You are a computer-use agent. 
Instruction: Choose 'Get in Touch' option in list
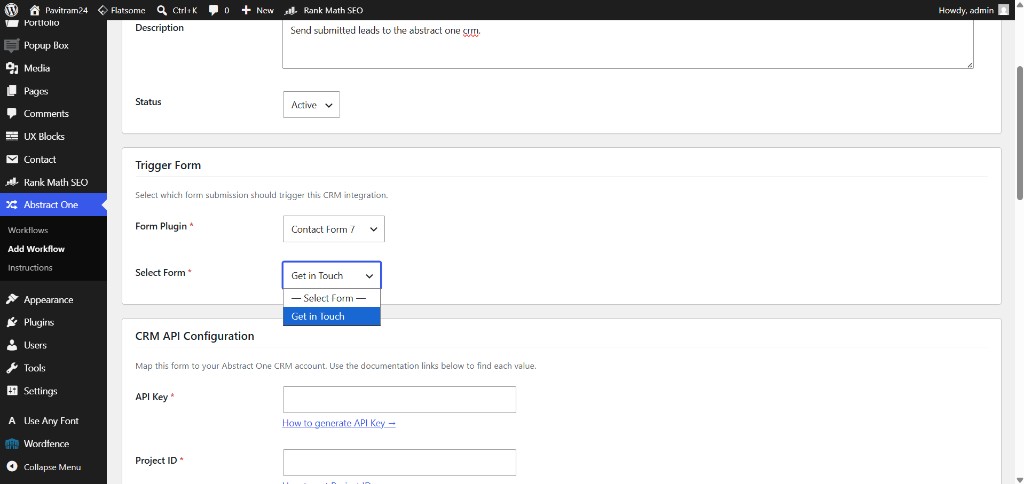pyautogui.click(x=332, y=316)
